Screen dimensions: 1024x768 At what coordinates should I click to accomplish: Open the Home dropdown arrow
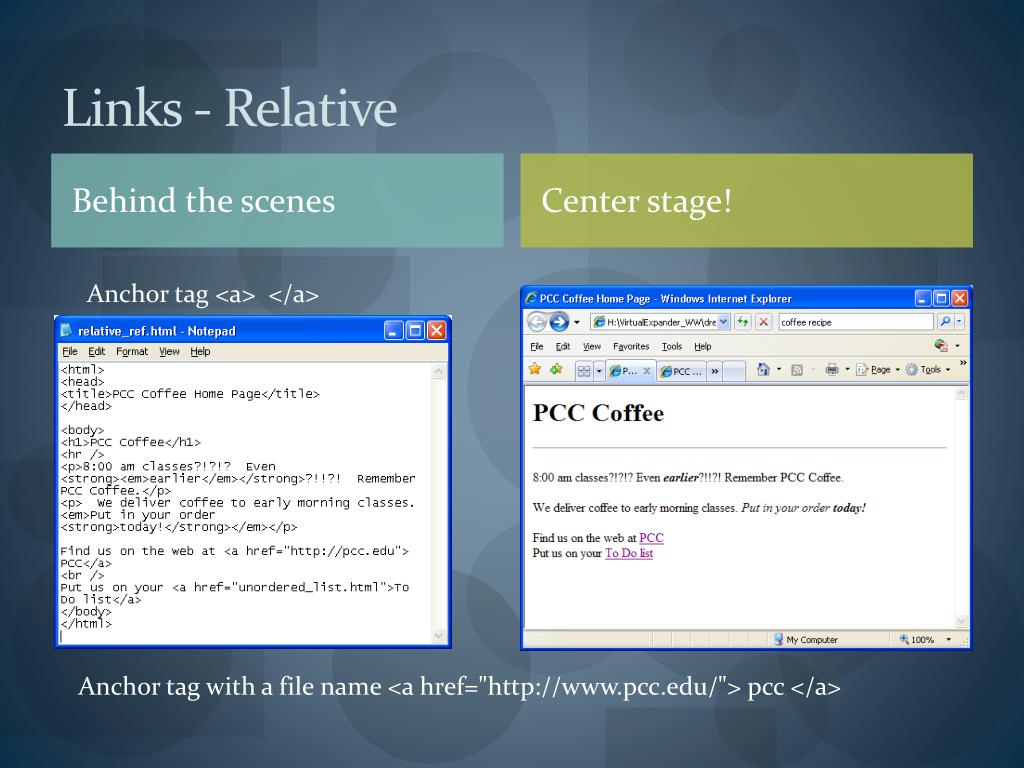click(x=779, y=370)
